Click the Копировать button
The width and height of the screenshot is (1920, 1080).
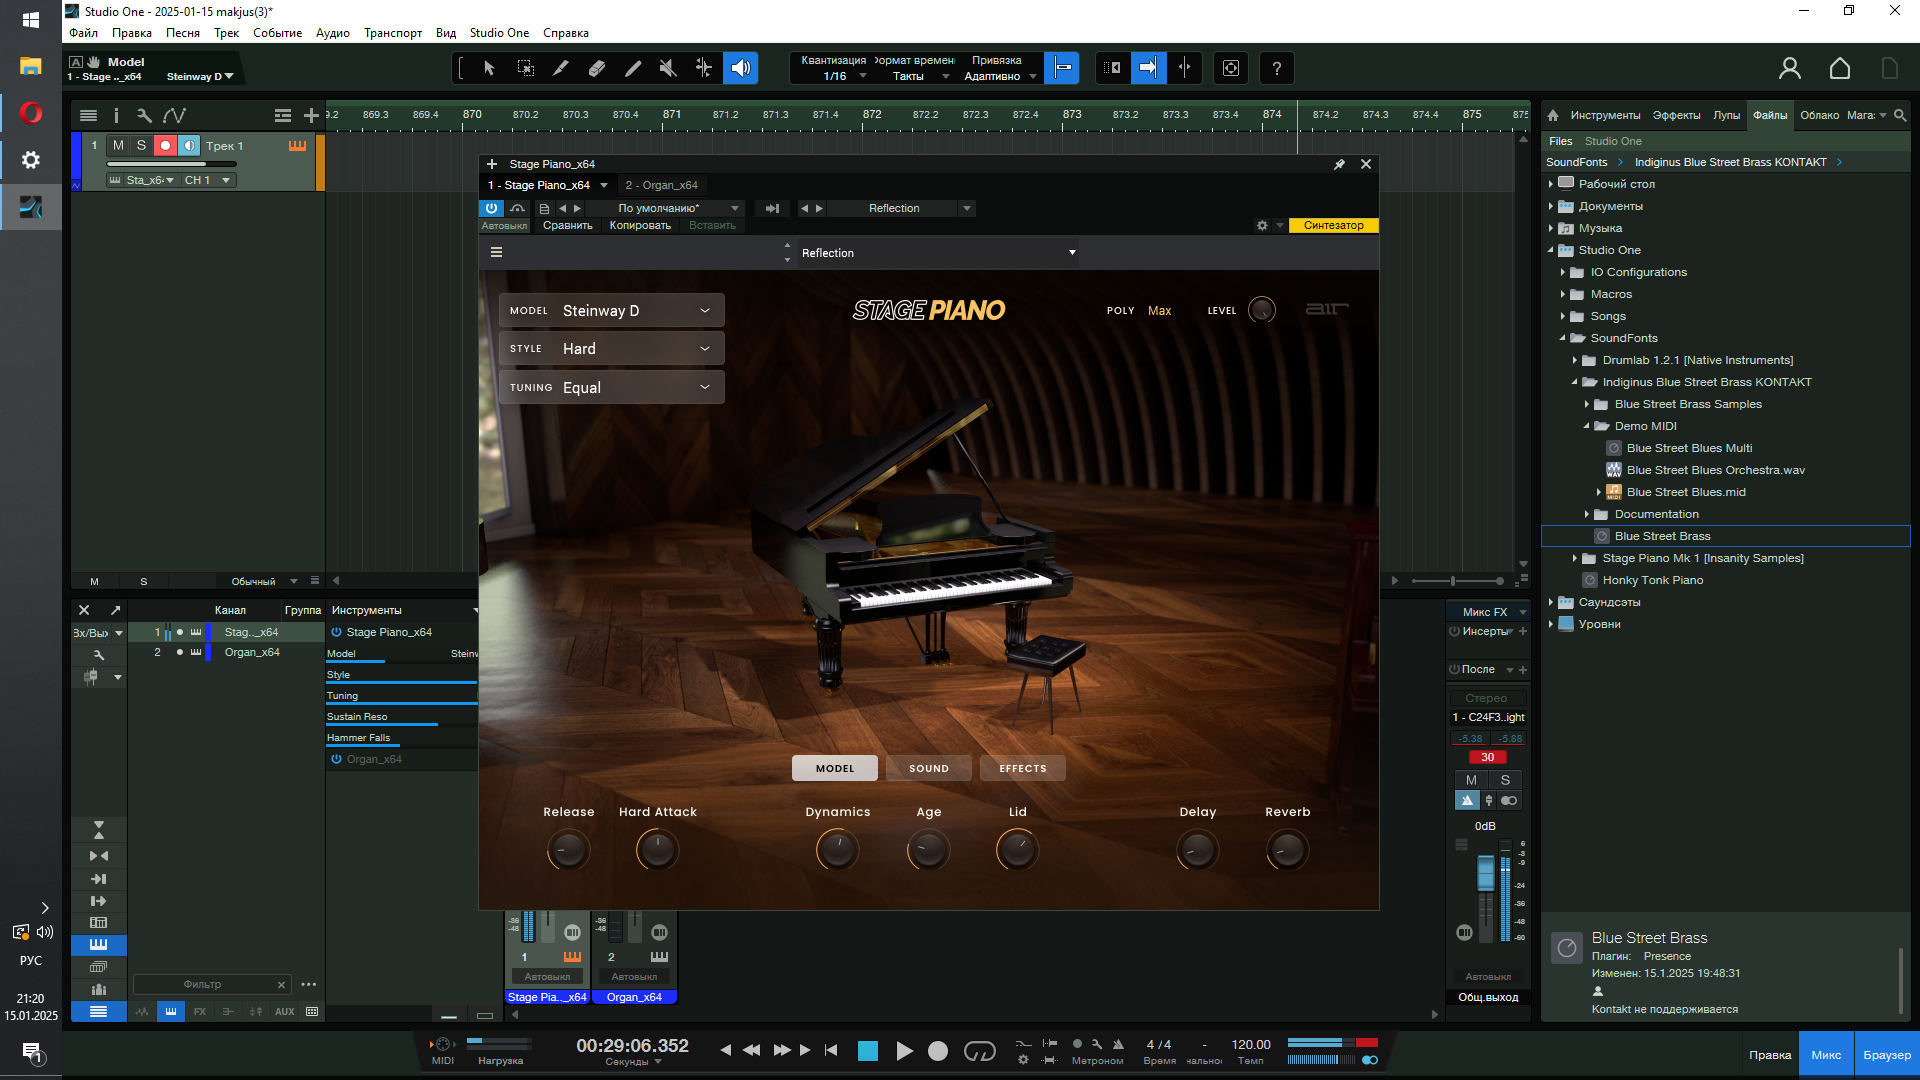coord(640,226)
